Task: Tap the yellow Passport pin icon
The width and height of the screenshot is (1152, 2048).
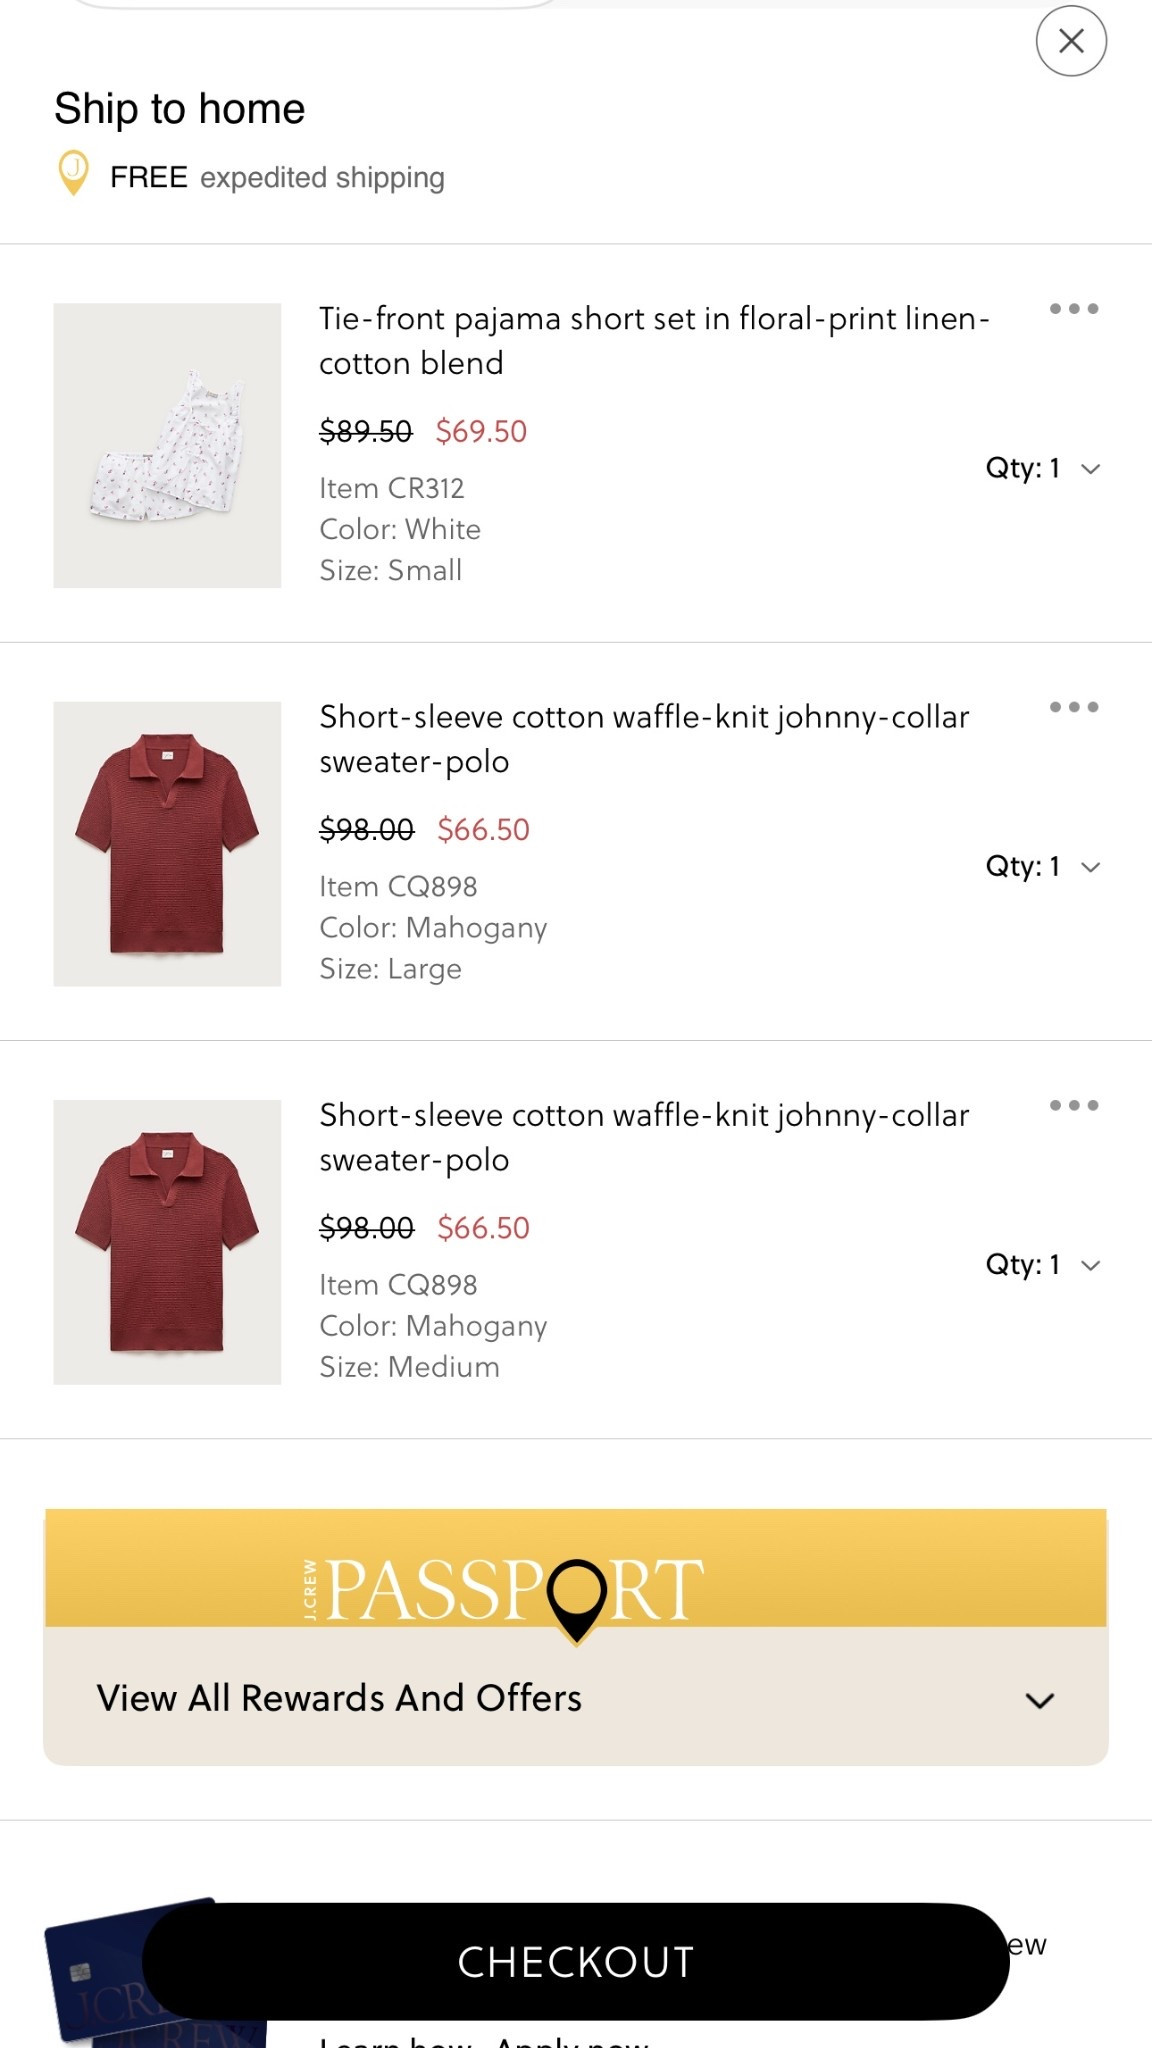Action: [73, 174]
